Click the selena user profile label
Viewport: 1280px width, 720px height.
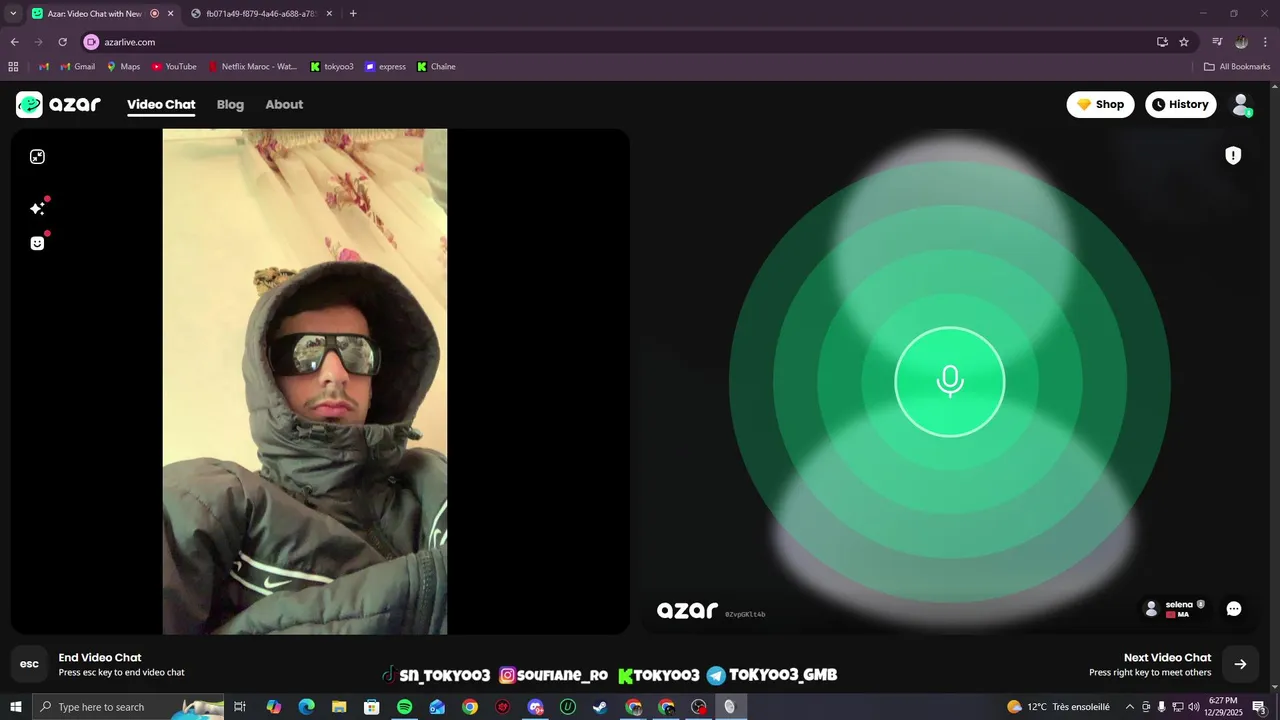click(x=1175, y=608)
